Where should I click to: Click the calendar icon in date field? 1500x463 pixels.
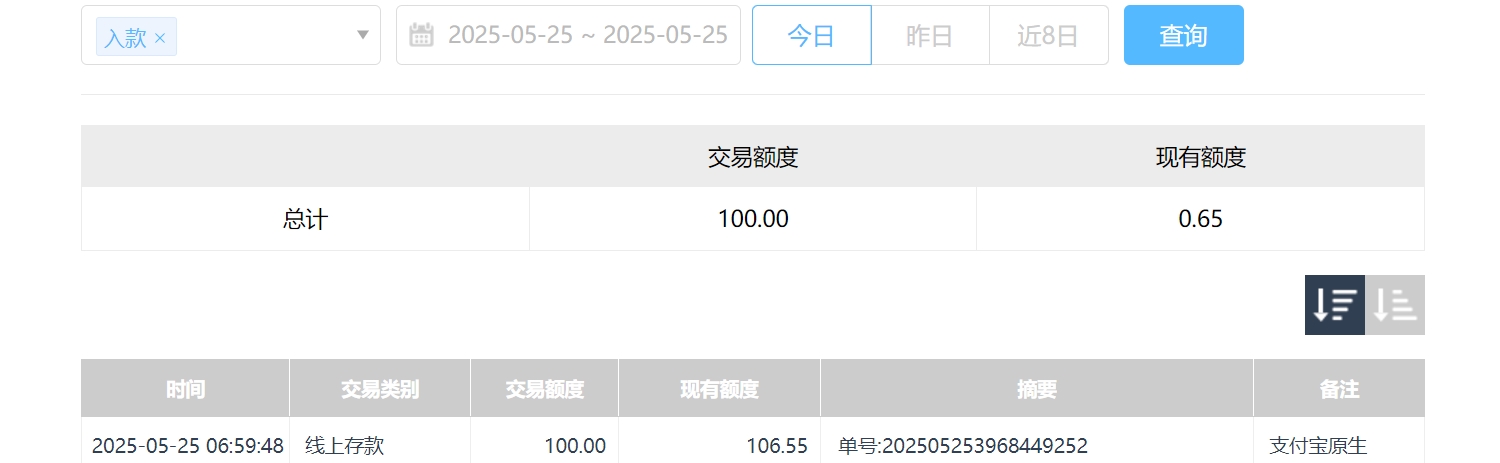tap(422, 35)
